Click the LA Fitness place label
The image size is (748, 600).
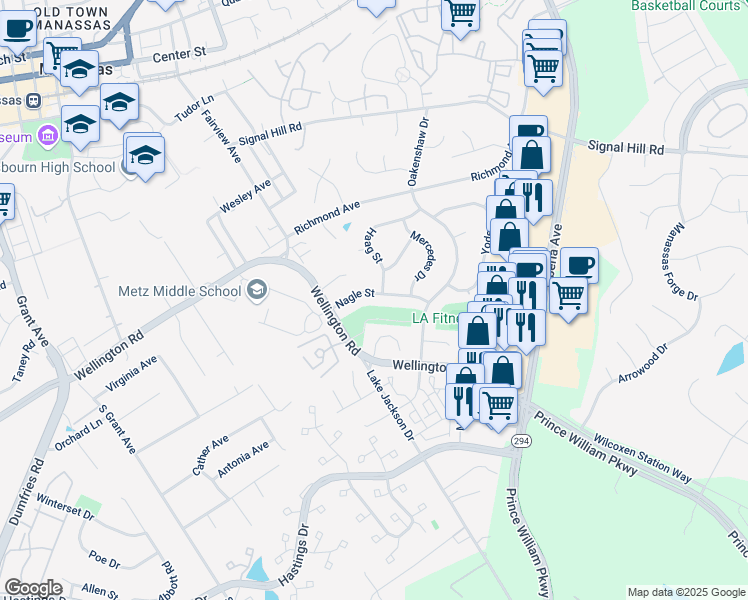435,318
